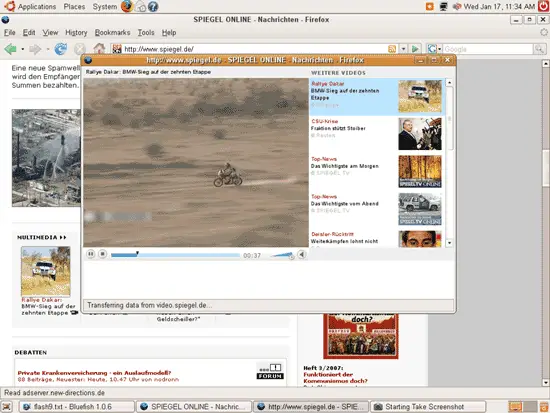The height and width of the screenshot is (413, 550).
Task: Click the red power/logout icon
Action: (x=543, y=6)
